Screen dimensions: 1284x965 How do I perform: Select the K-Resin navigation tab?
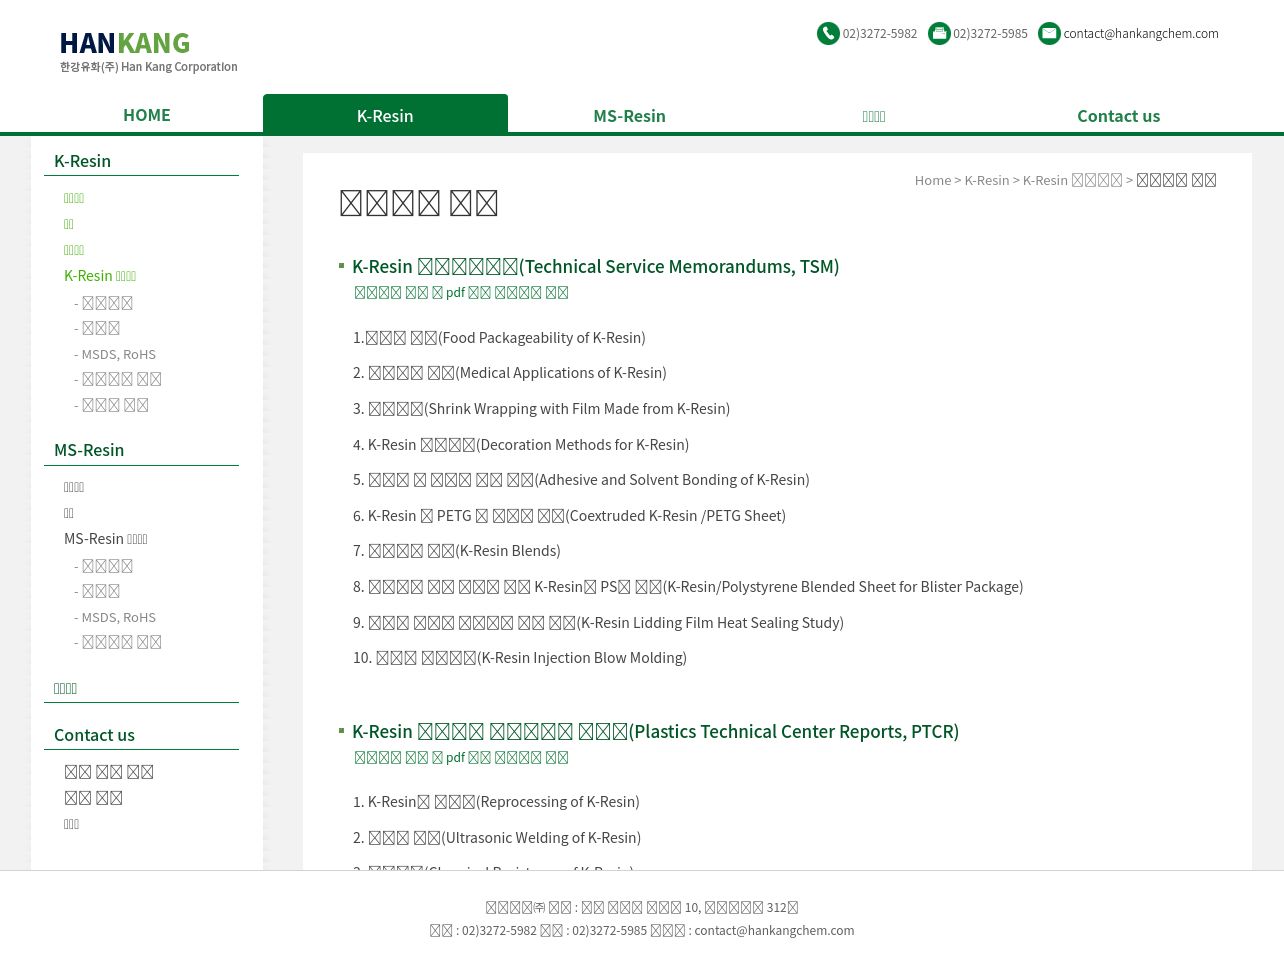point(385,115)
